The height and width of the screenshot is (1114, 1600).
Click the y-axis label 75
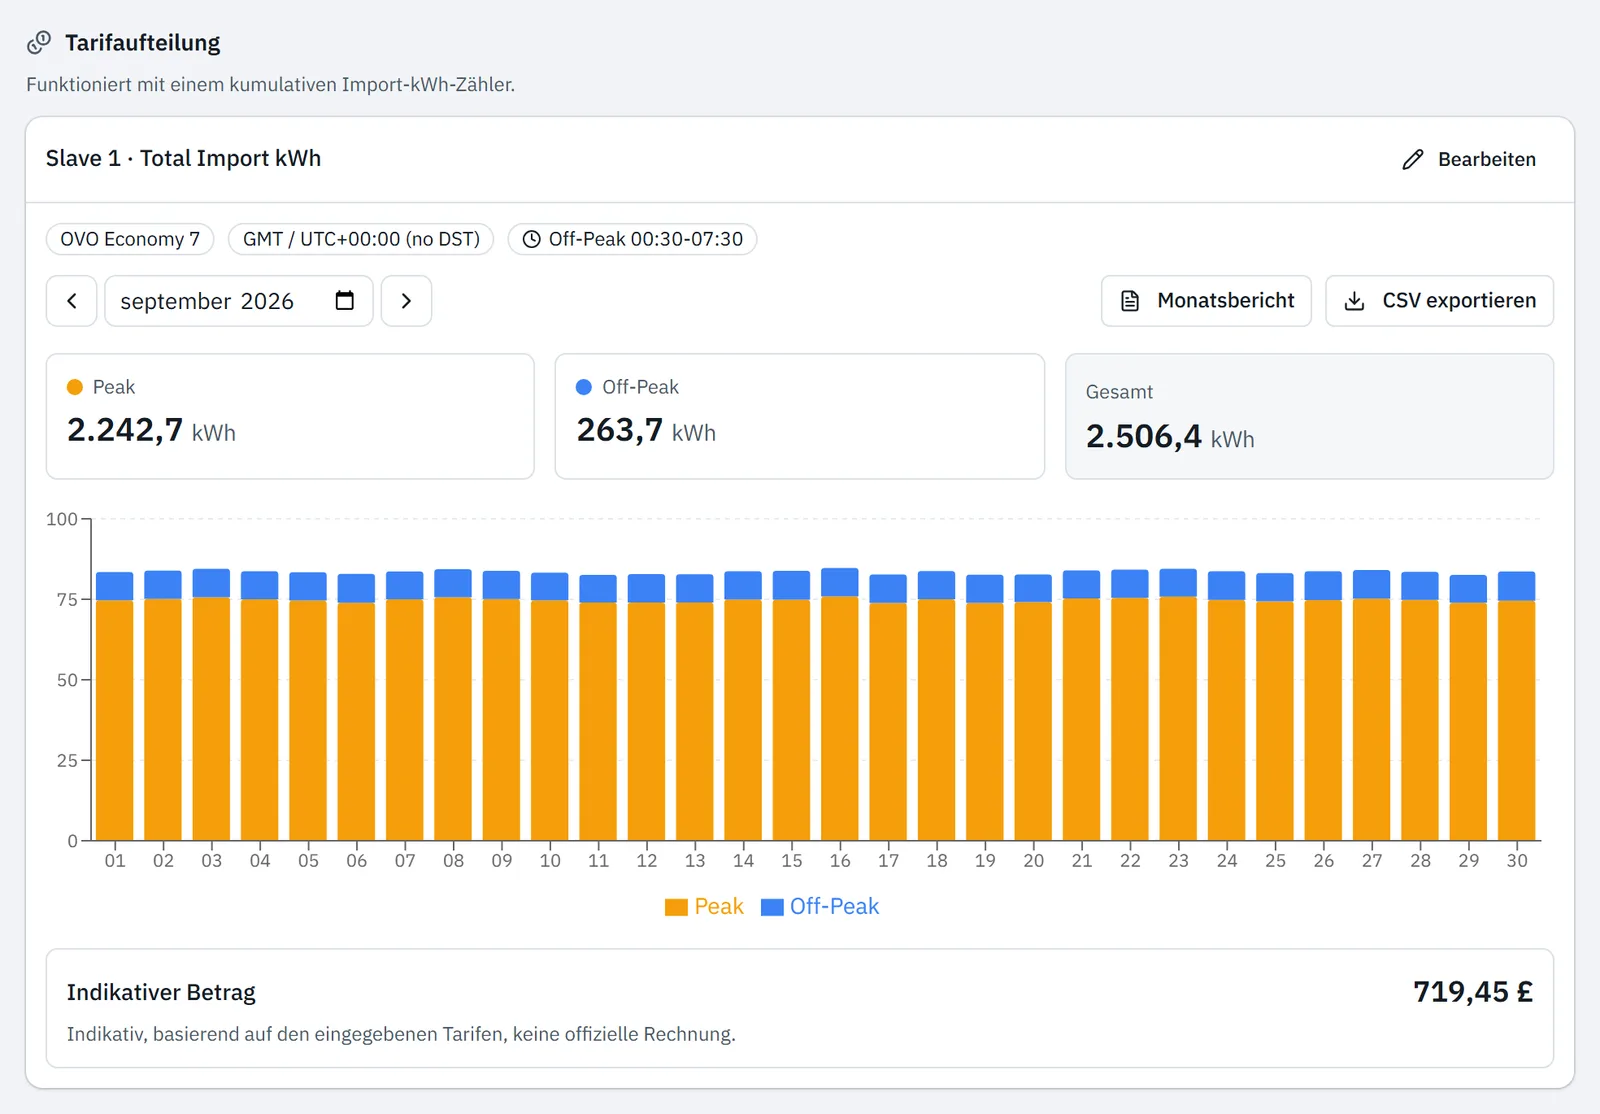67,600
